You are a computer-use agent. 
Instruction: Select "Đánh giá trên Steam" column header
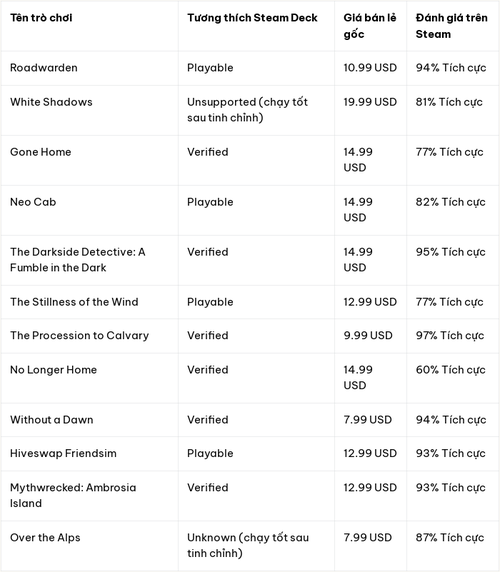pyautogui.click(x=451, y=26)
